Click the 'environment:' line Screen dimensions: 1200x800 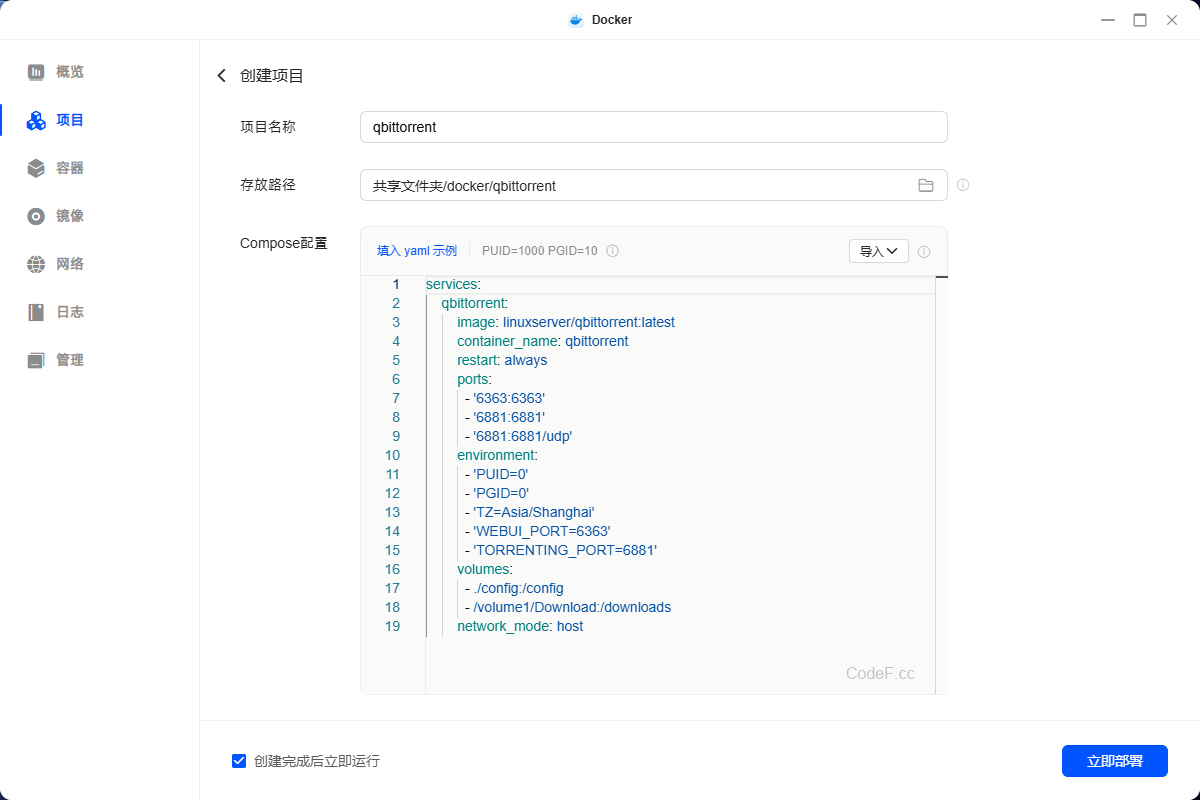(x=497, y=455)
